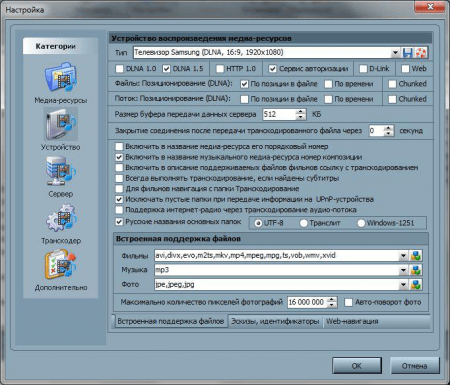
Task: Decrease the max photo pixels spinner
Action: pos(332,305)
